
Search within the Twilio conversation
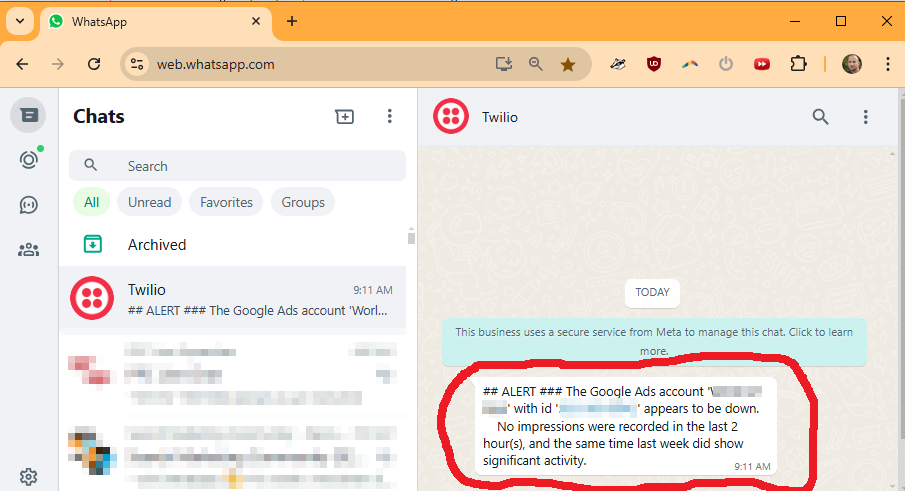[820, 117]
